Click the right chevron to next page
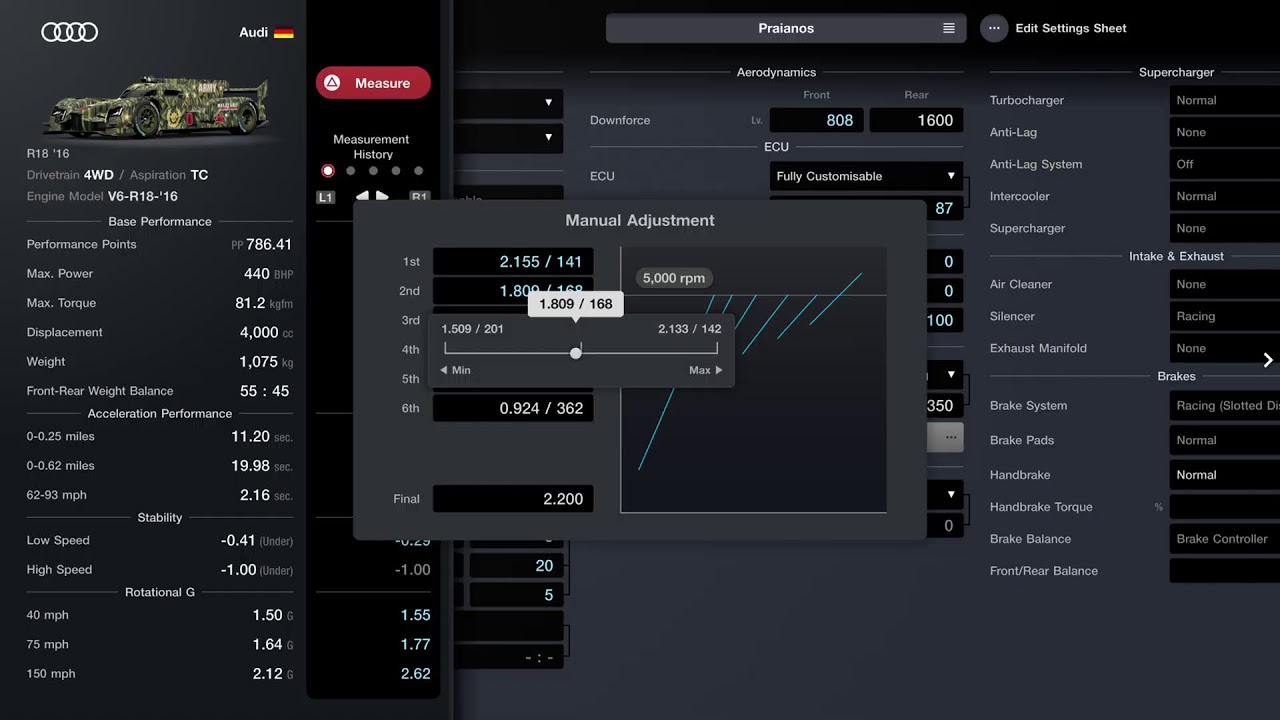 1268,360
